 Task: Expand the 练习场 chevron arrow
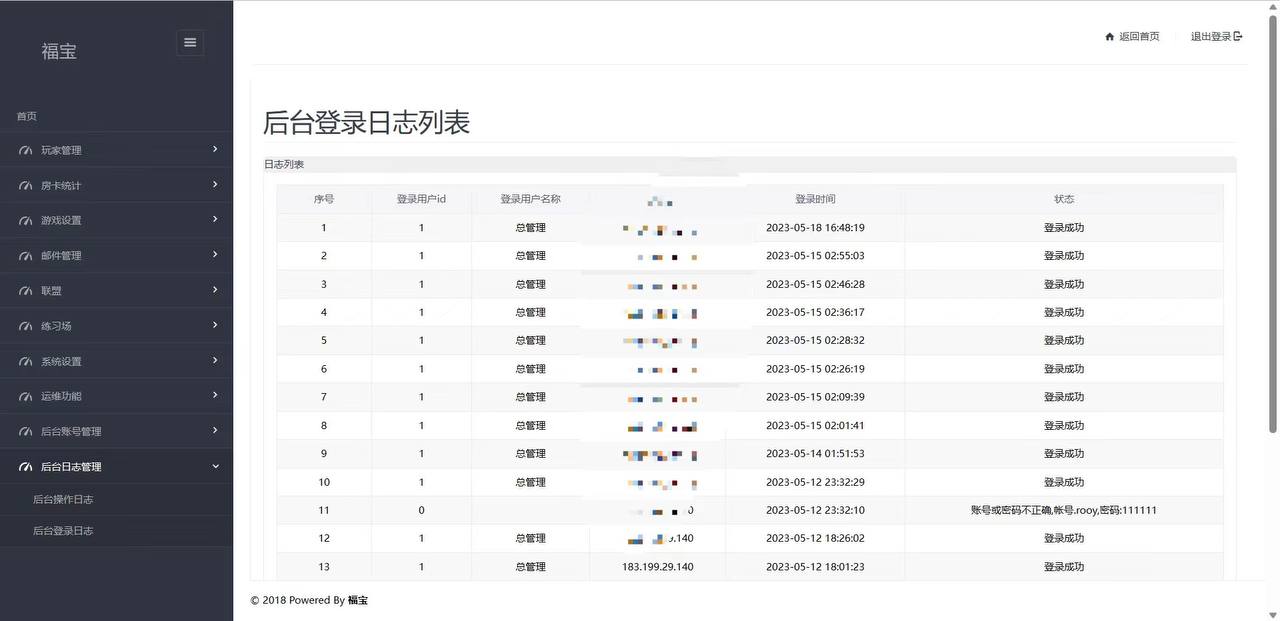tap(215, 325)
